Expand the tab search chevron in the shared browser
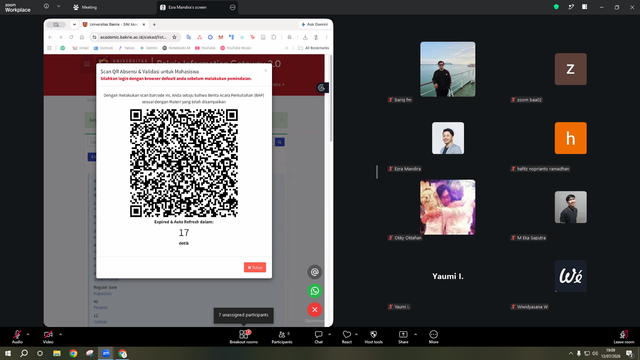 tap(74, 24)
